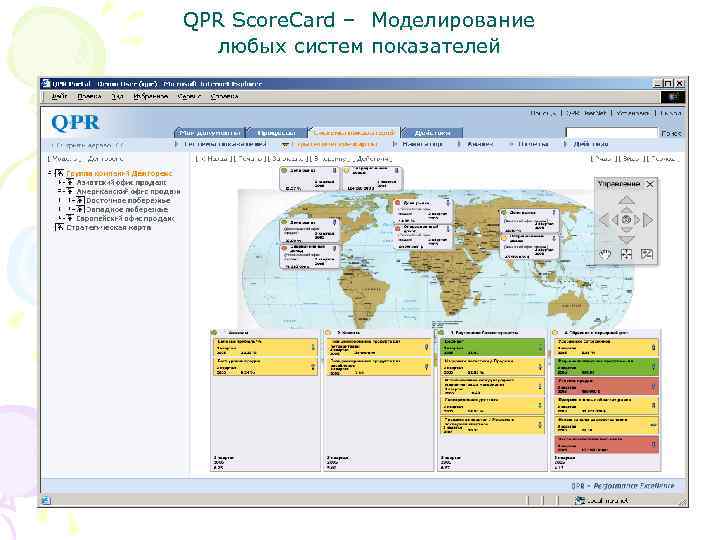This screenshot has width=720, height=540.
Task: Close the Управление navigation panel
Action: (650, 184)
